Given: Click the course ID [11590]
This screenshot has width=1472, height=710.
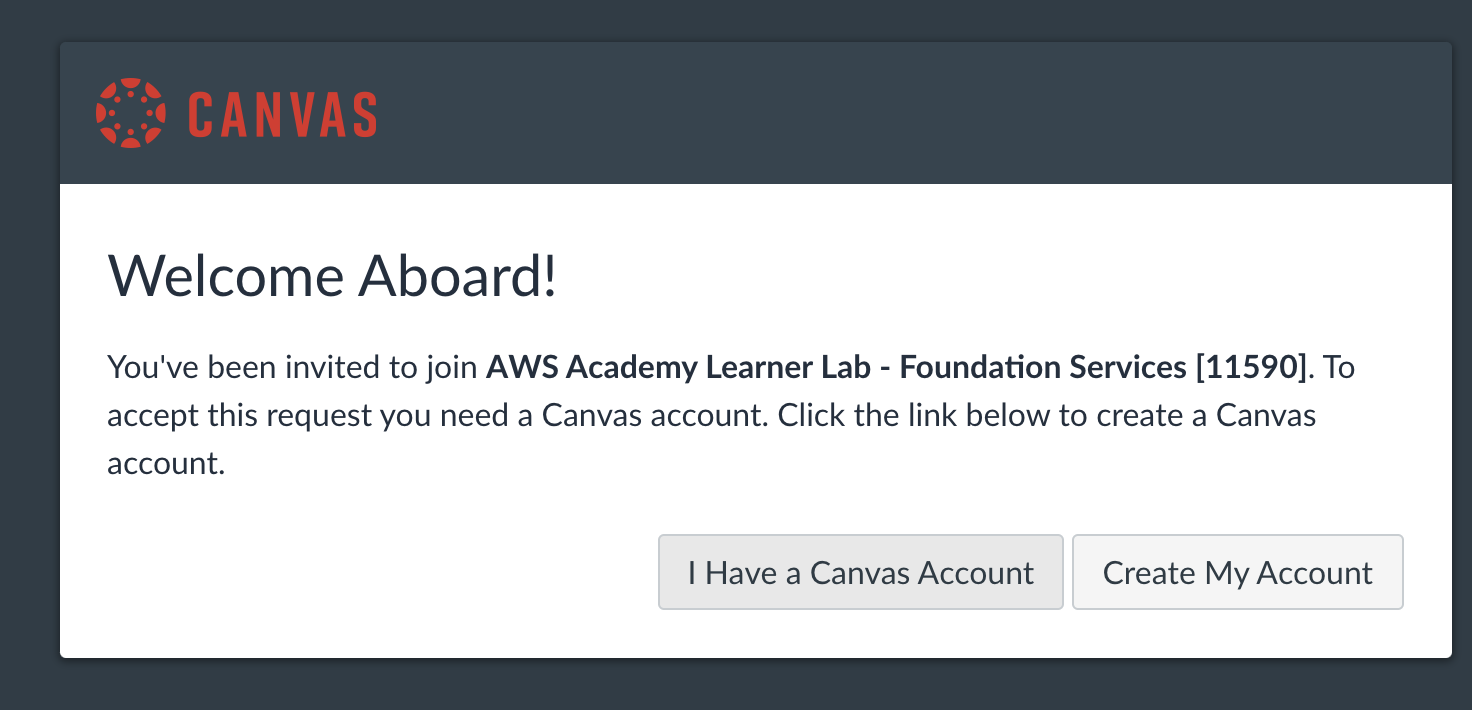Looking at the screenshot, I should (1251, 368).
